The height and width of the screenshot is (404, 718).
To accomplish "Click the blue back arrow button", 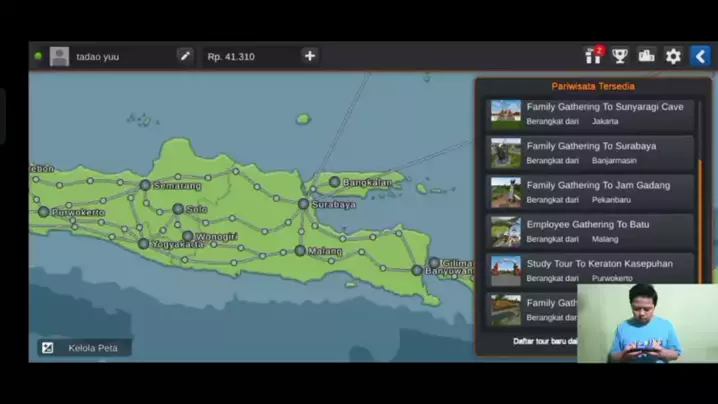I will tap(700, 56).
